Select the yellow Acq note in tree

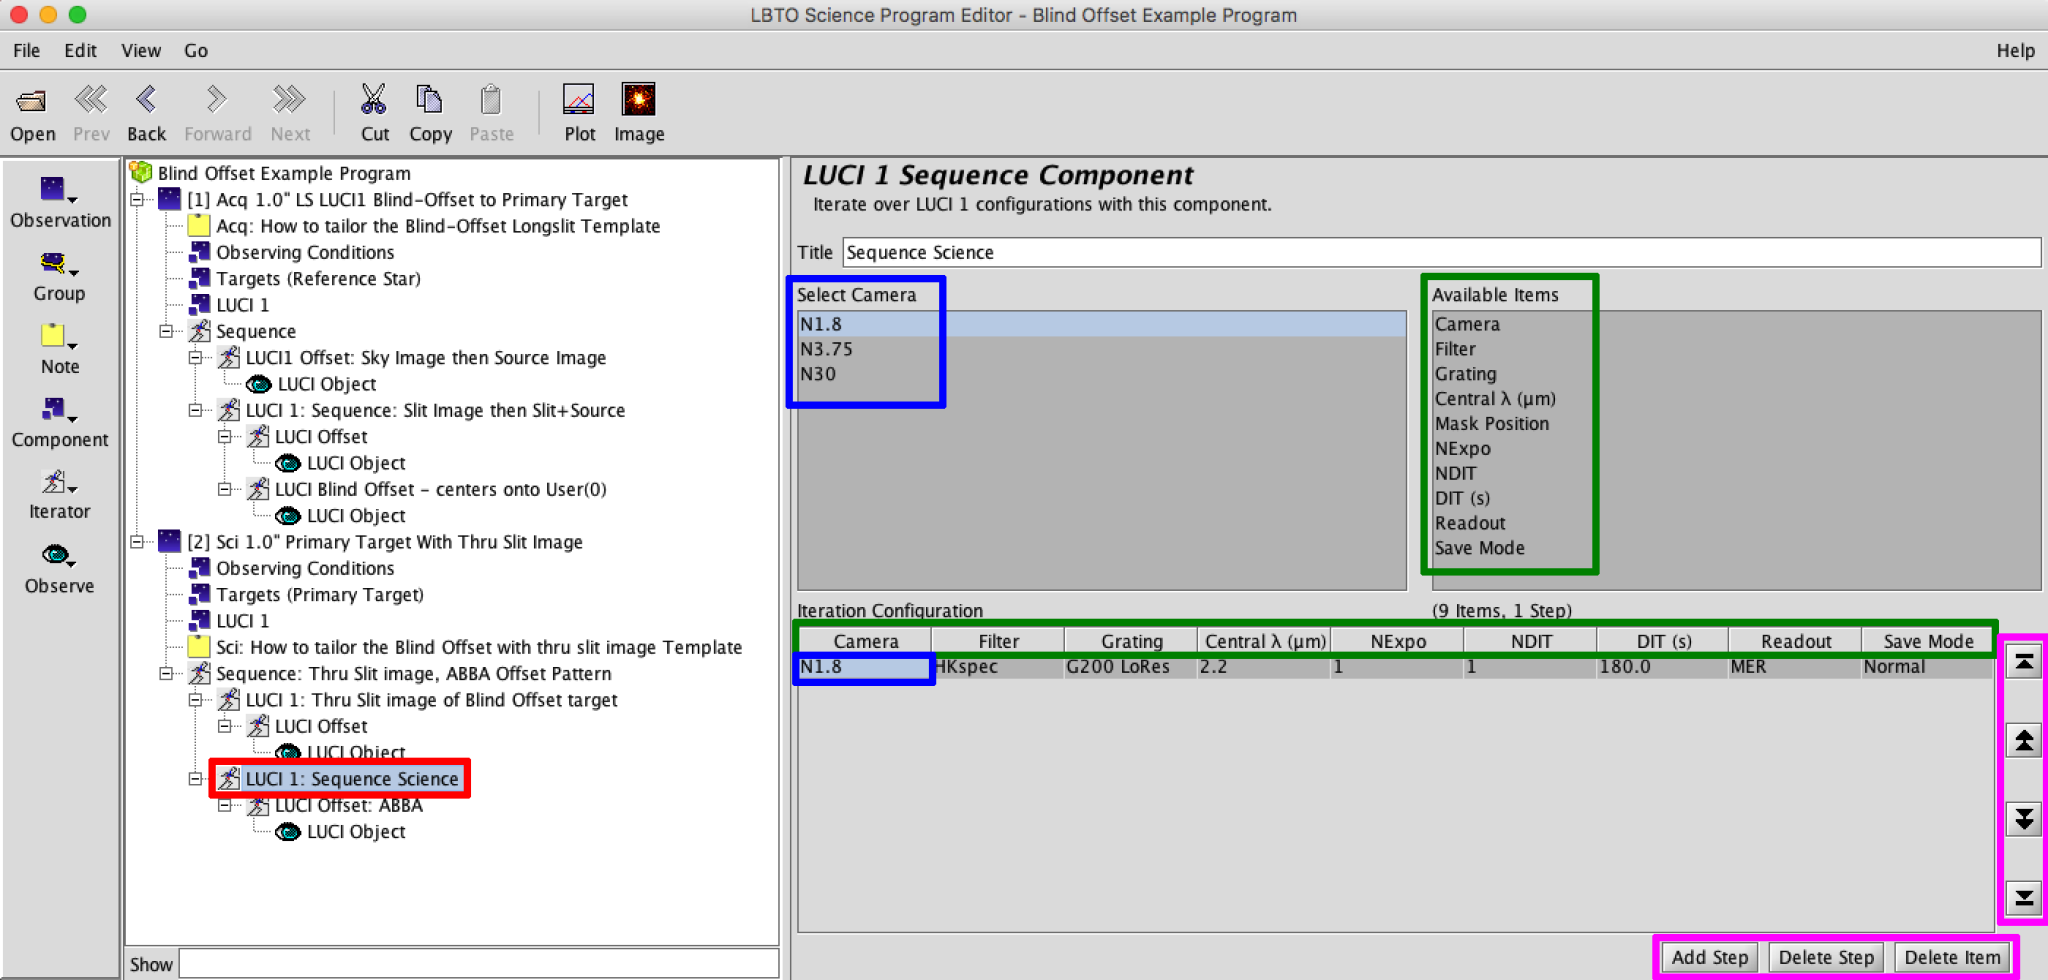tap(199, 226)
